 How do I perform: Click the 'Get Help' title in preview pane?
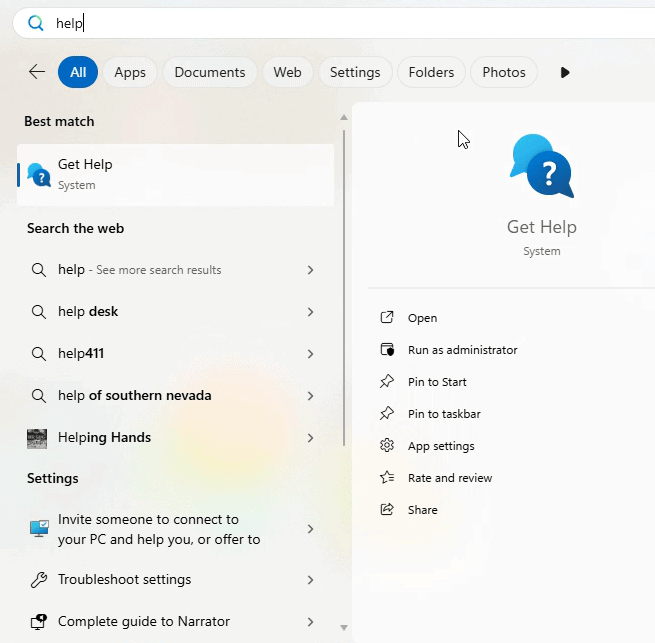(x=542, y=227)
